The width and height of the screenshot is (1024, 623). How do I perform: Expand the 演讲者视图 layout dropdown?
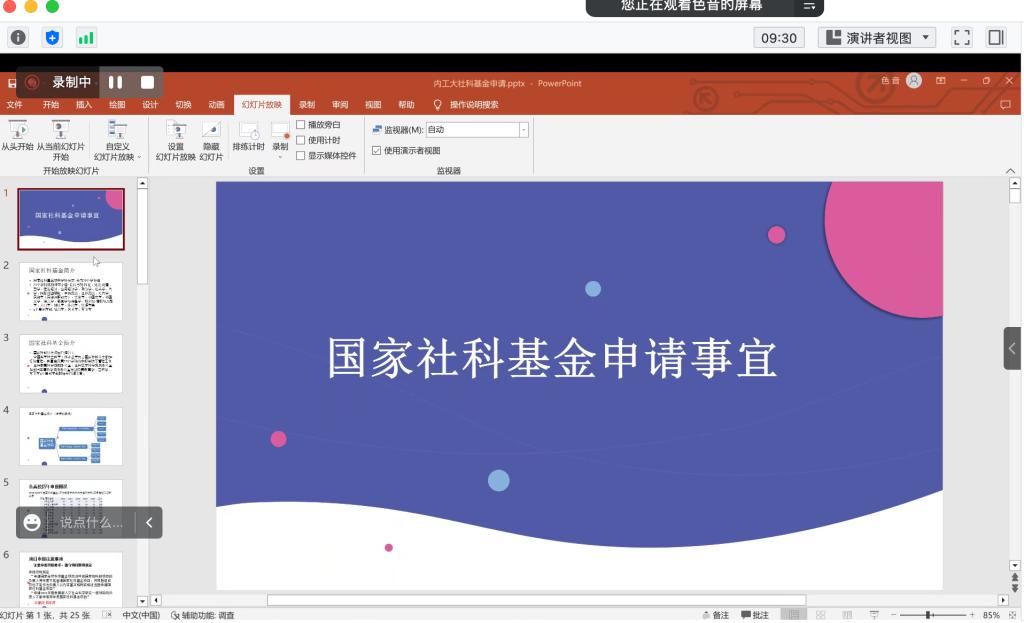[927, 38]
